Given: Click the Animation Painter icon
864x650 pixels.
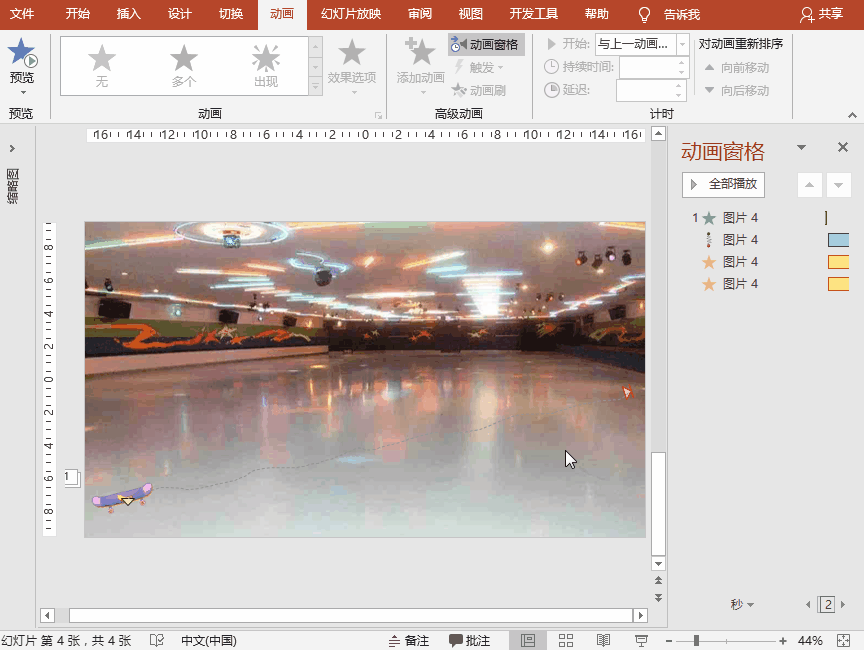Looking at the screenshot, I should 459,90.
